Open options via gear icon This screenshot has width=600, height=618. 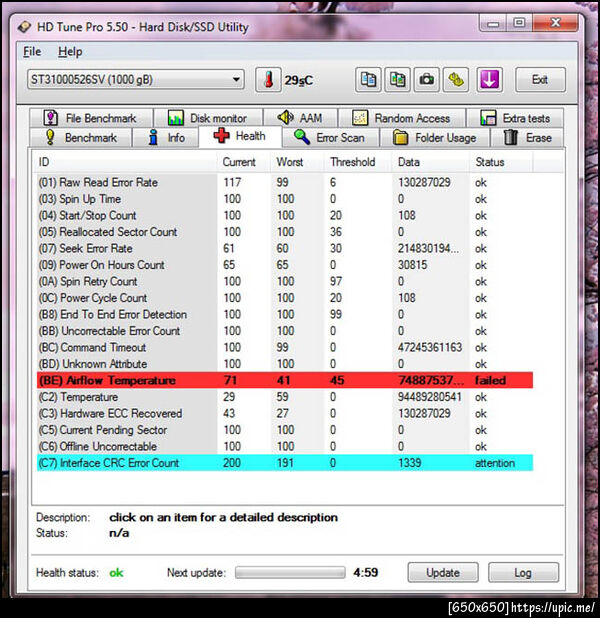pos(456,80)
